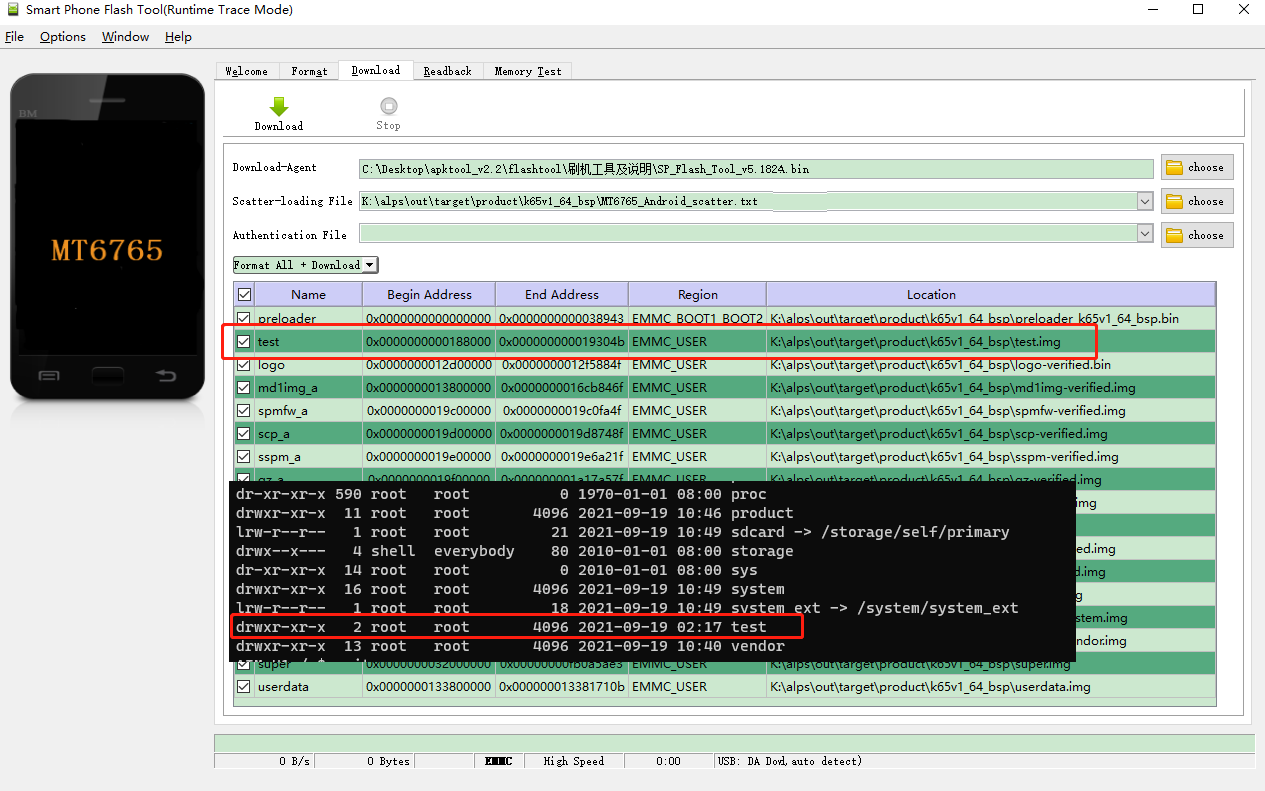Click folder icon beside Download-Agent field
The image size is (1265, 791).
point(1196,167)
